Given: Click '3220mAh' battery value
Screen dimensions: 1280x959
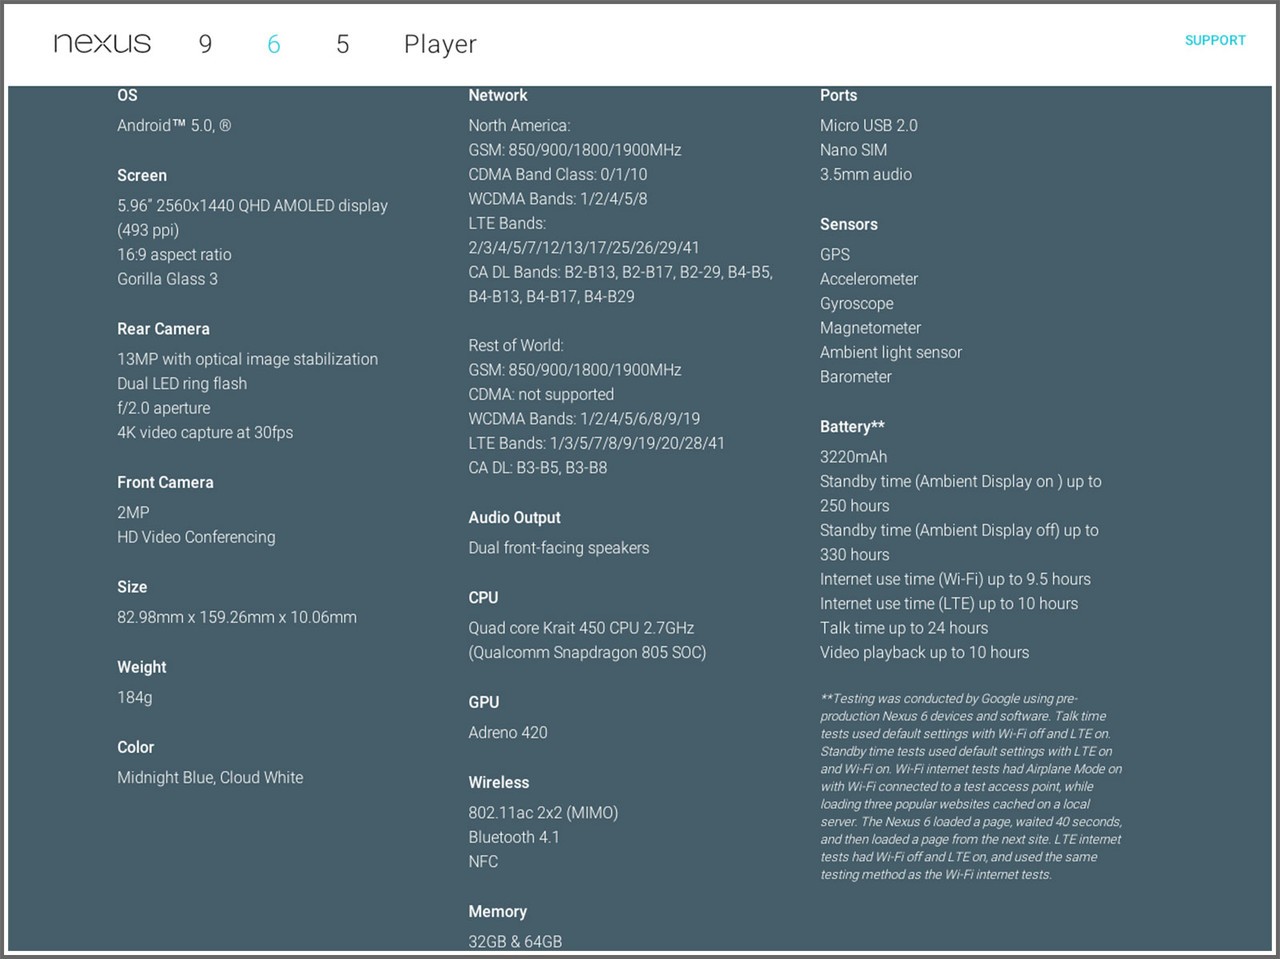Looking at the screenshot, I should (854, 457).
